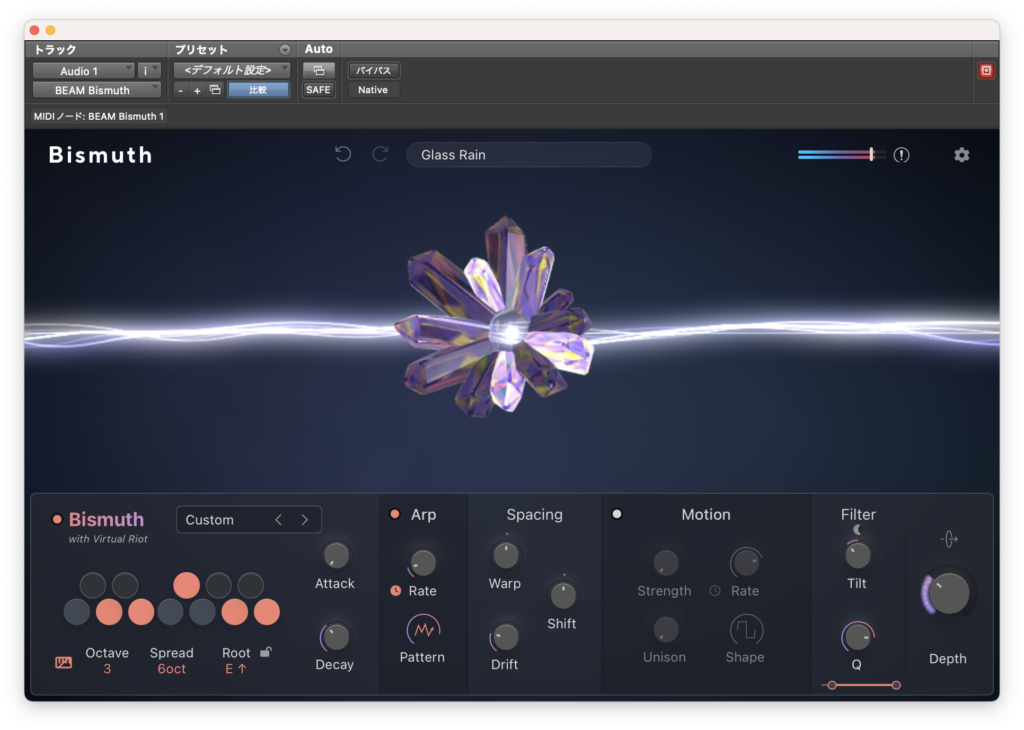Screen dimensions: 1024x730
Task: Click the Arp Pattern waveform icon
Action: click(x=423, y=629)
